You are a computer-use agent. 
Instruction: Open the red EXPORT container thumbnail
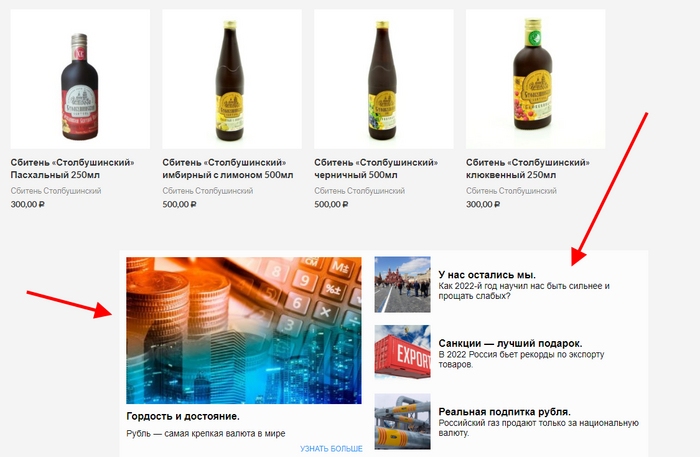(402, 353)
